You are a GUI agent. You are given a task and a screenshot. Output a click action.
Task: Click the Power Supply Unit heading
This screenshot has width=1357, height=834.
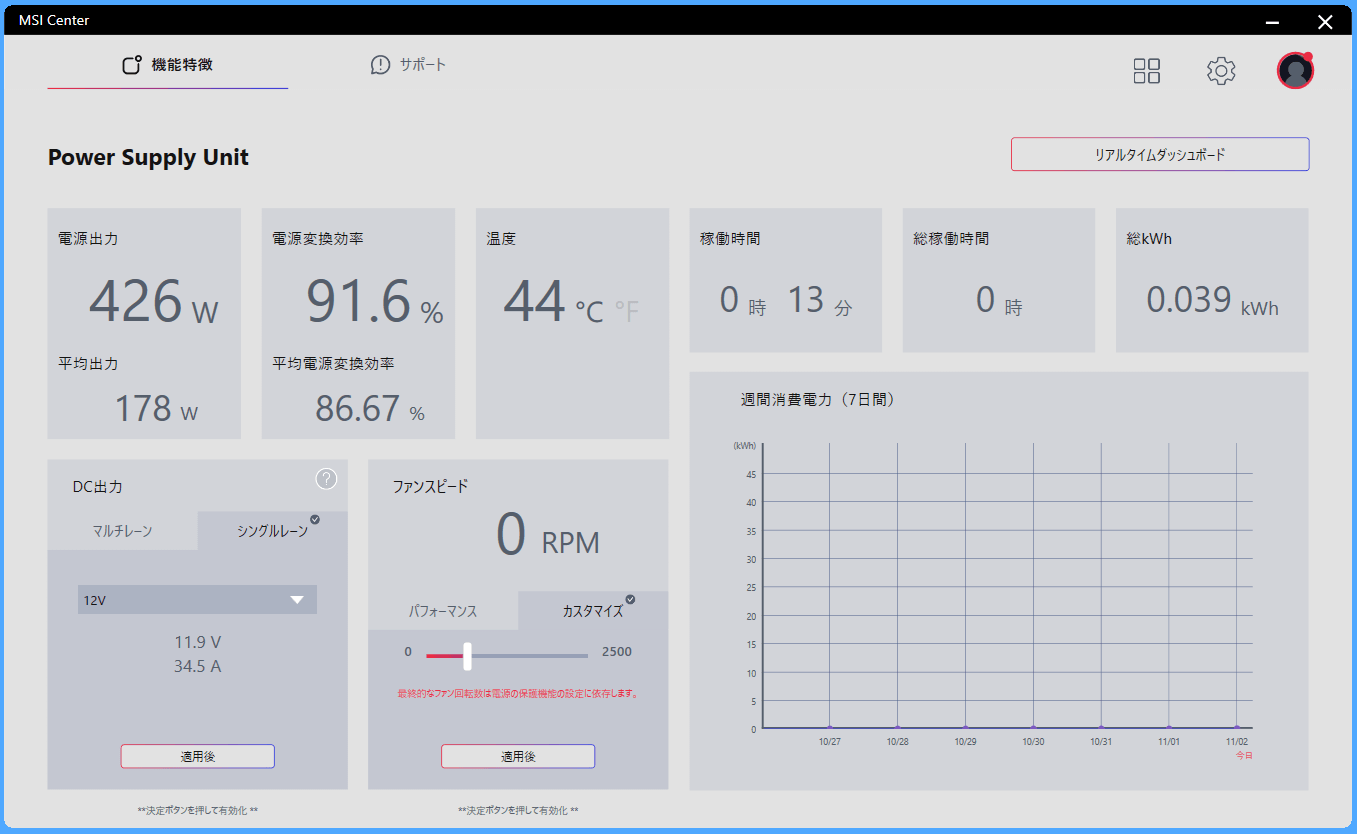148,157
